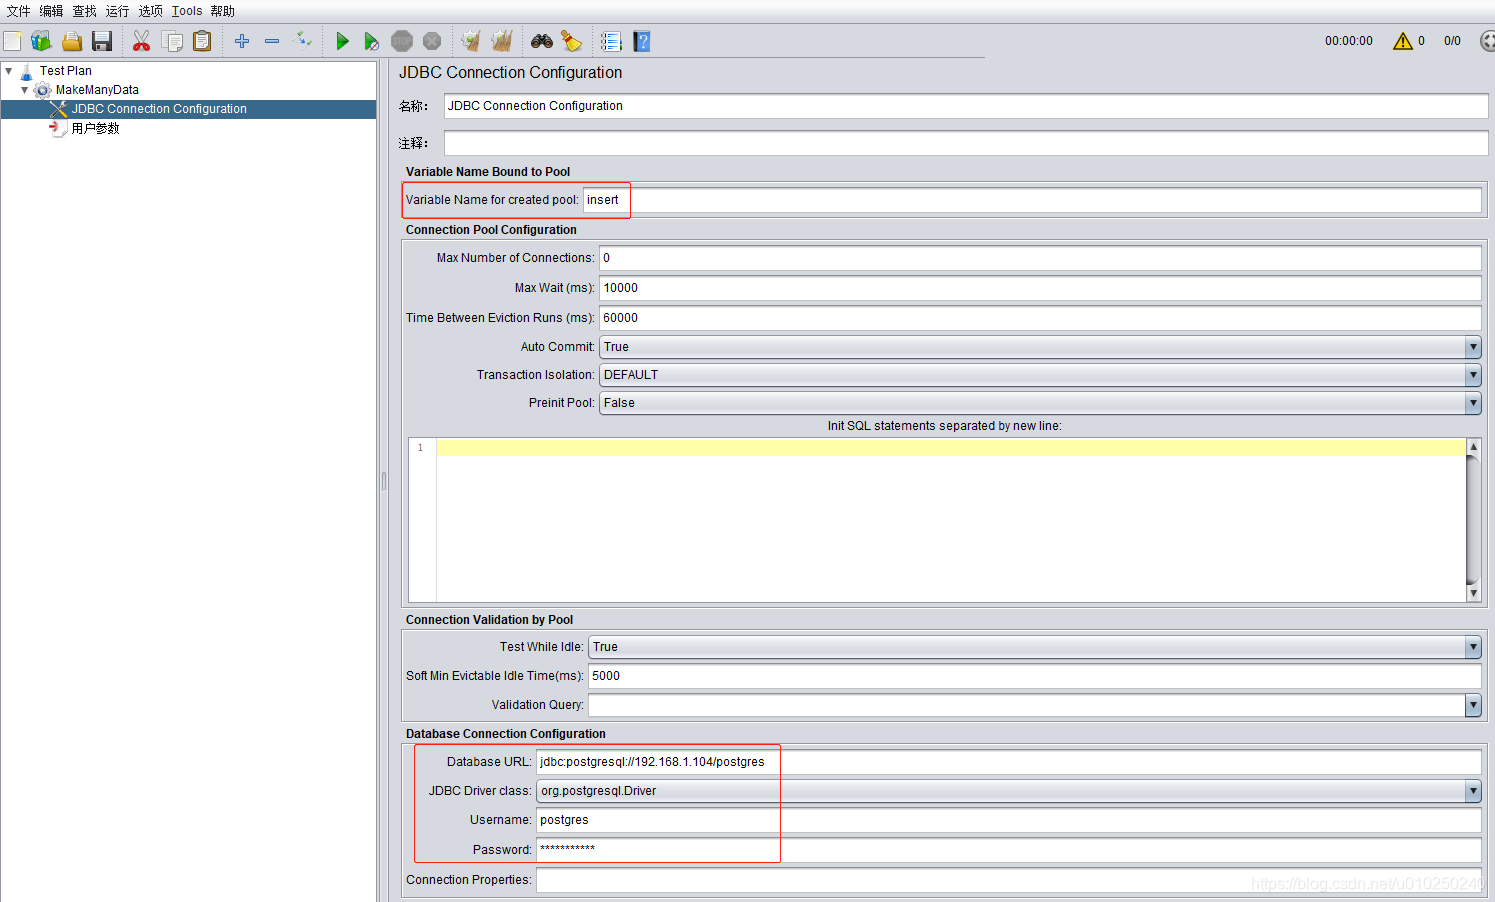The width and height of the screenshot is (1495, 902).
Task: Open Search with binoculars icon
Action: point(542,41)
